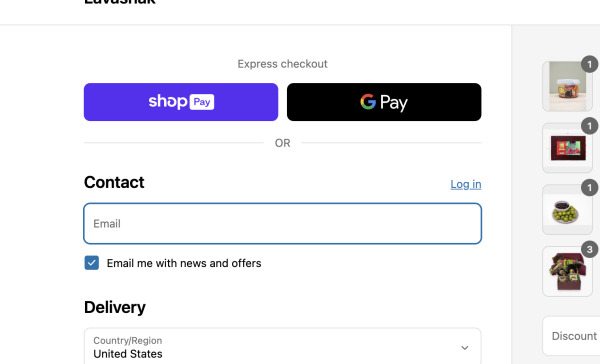Pay with the purple Shop Pay button
This screenshot has width=600, height=364.
tap(181, 102)
